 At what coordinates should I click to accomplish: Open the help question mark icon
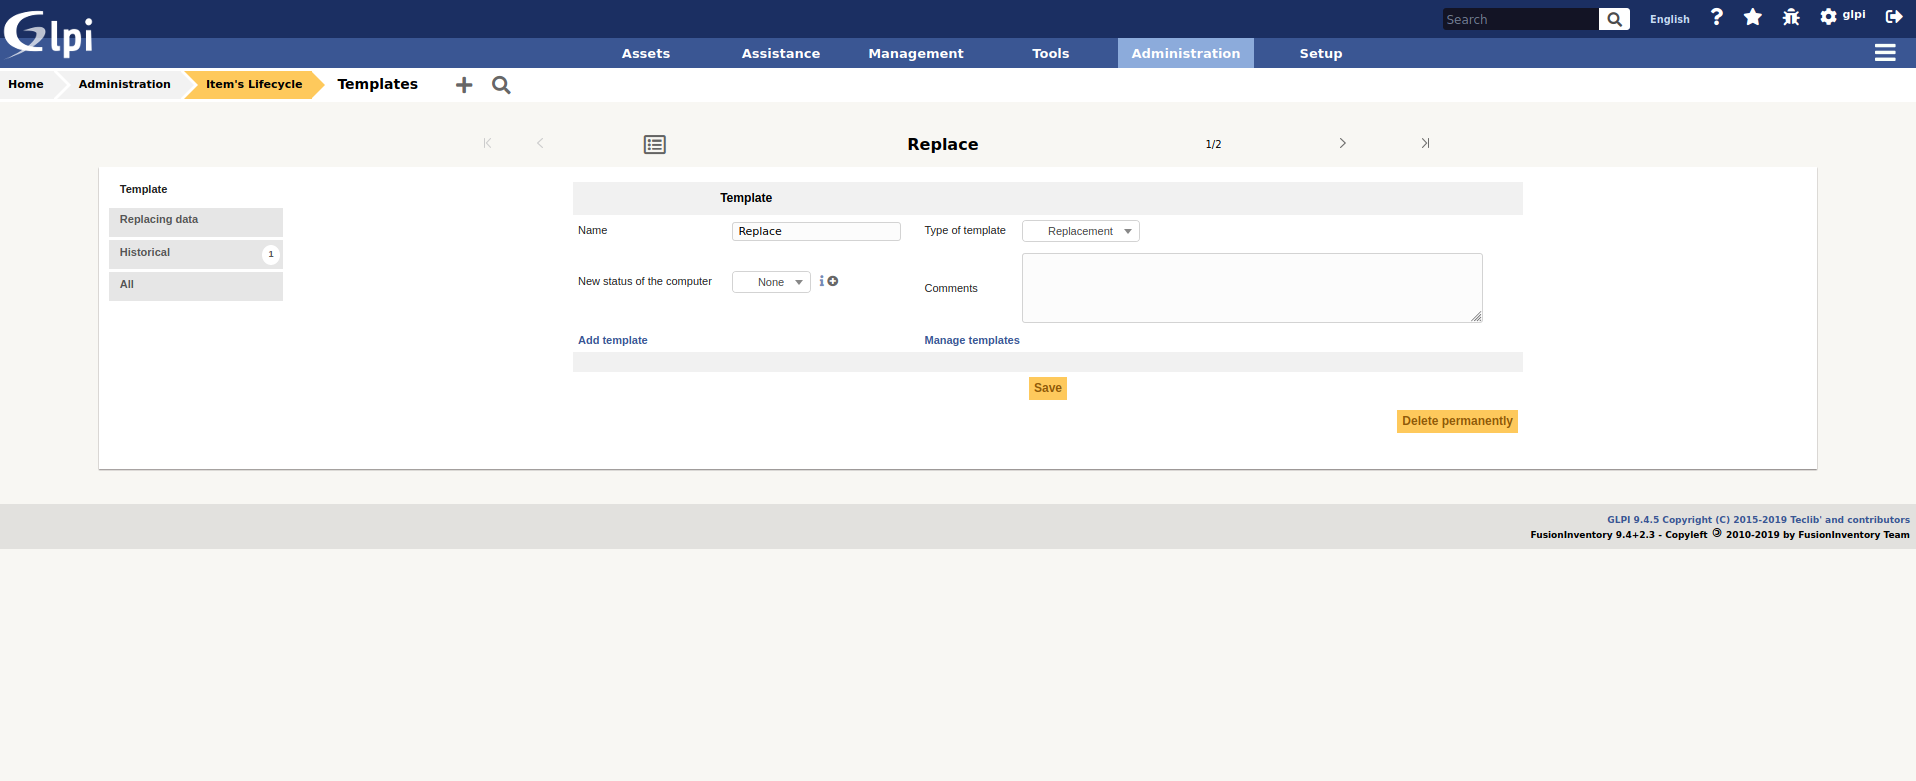pyautogui.click(x=1717, y=17)
